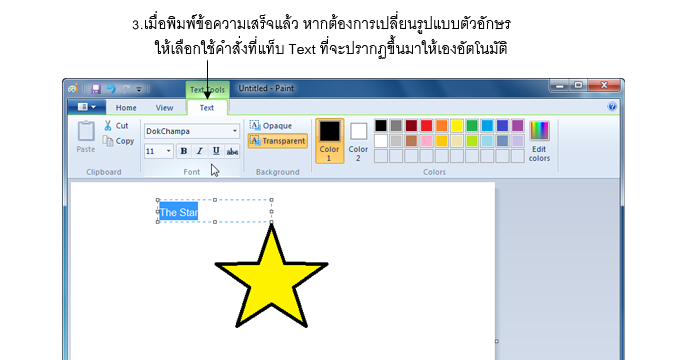680x360 pixels.
Task: Toggle Strikethrough abc button
Action: (x=232, y=151)
